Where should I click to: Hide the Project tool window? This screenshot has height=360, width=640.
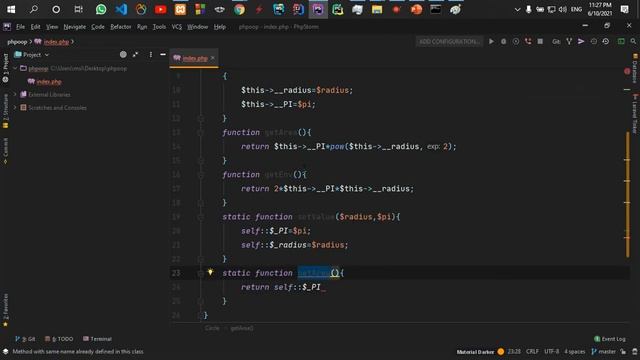(x=163, y=55)
